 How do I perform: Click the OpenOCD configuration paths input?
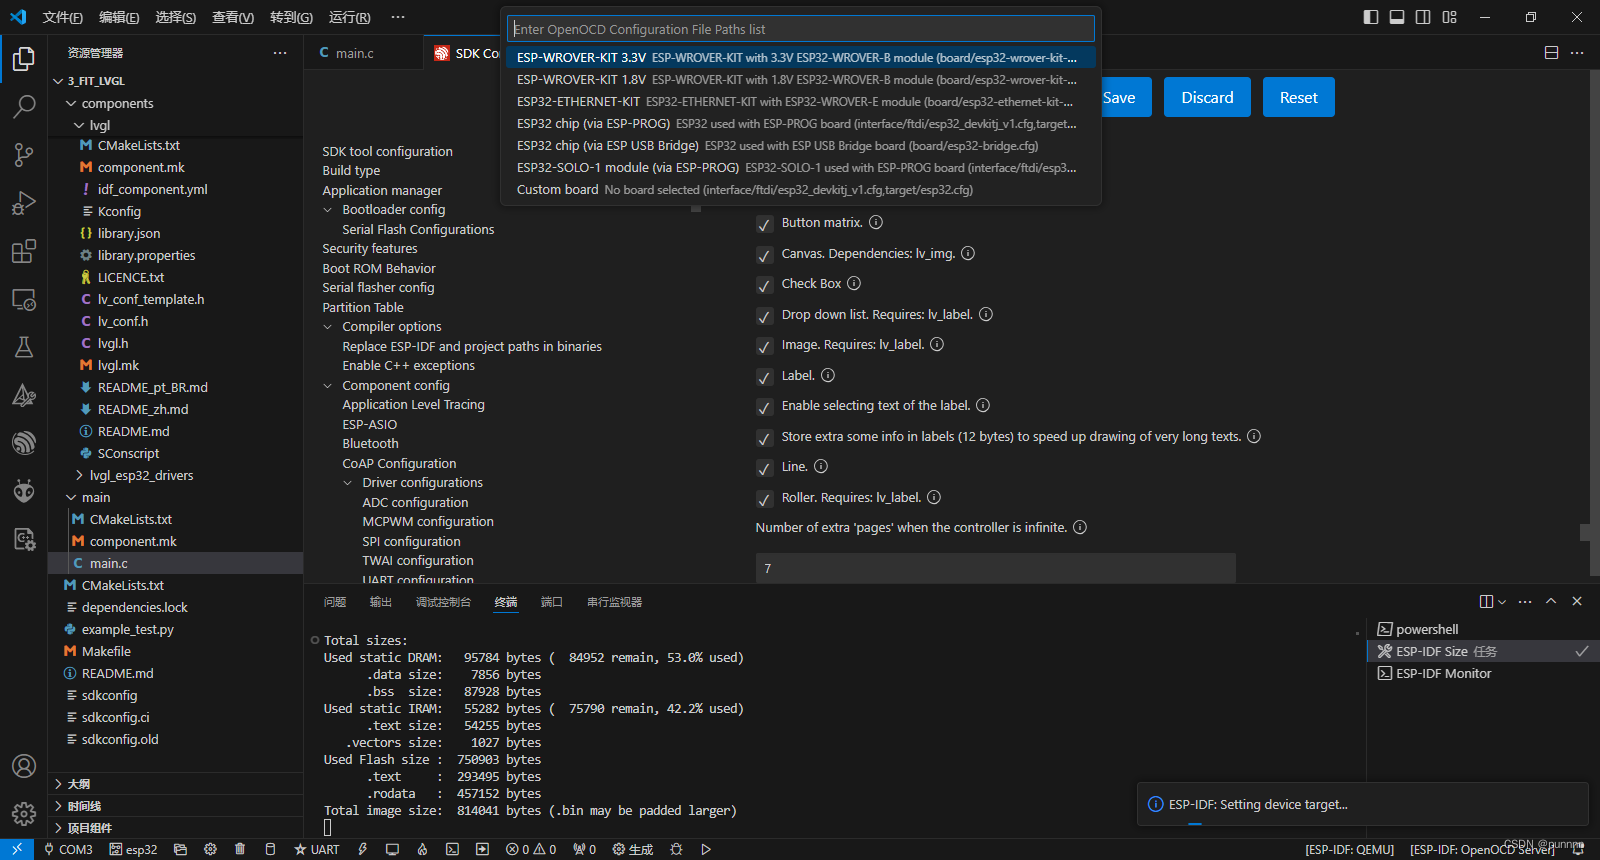coord(800,29)
